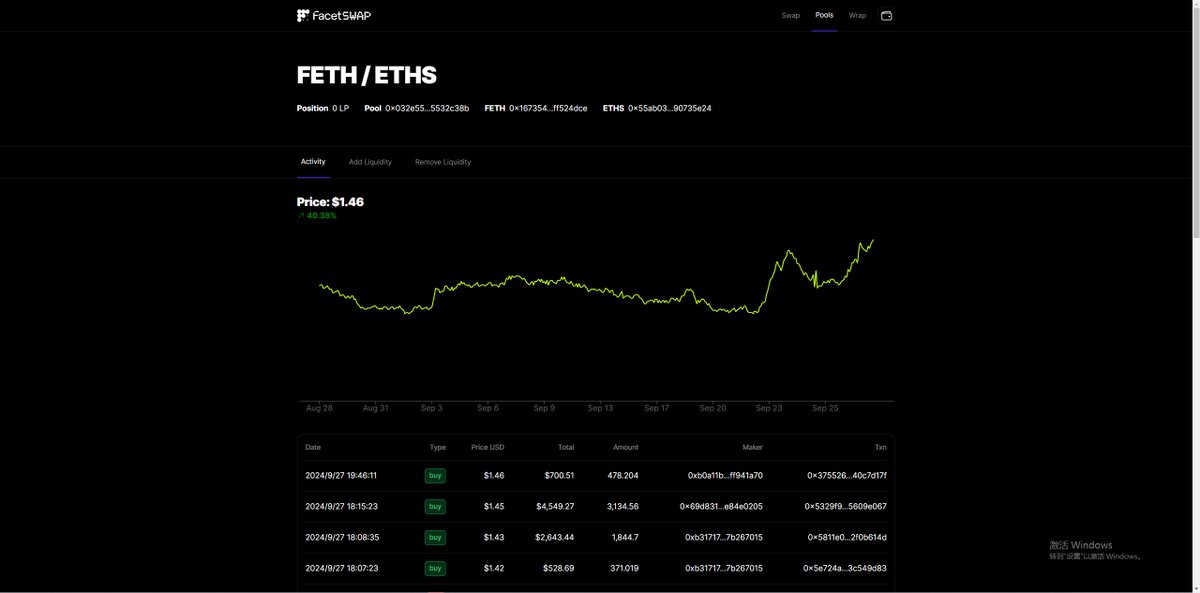Click ETHS token address 0x55ab03...90735e24

(670, 108)
